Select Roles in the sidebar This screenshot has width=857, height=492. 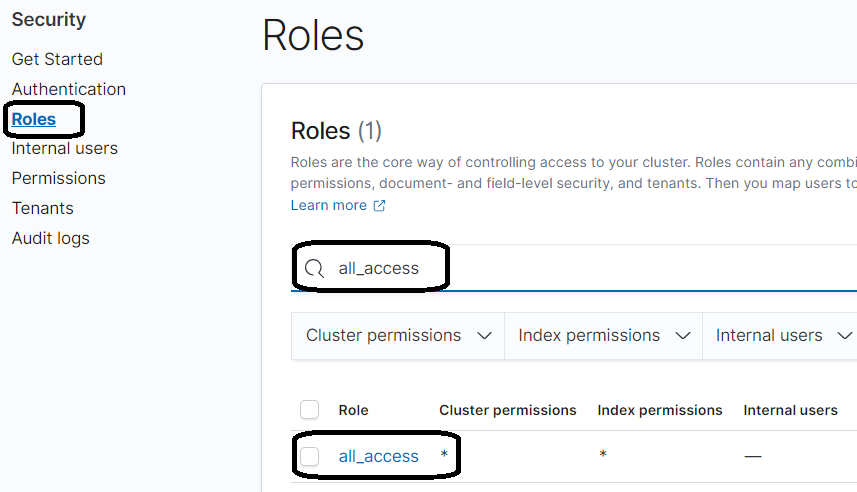(x=34, y=119)
